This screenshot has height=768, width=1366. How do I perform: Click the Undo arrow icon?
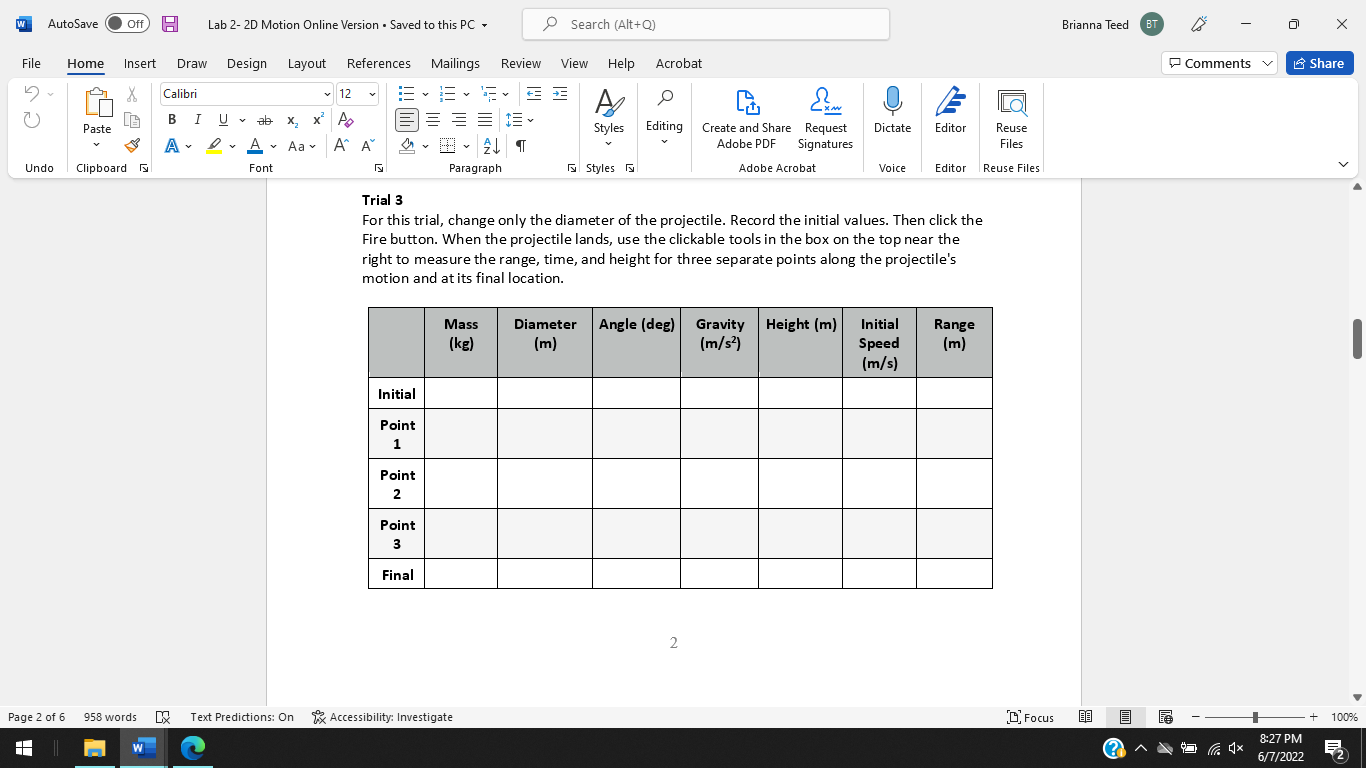(32, 94)
